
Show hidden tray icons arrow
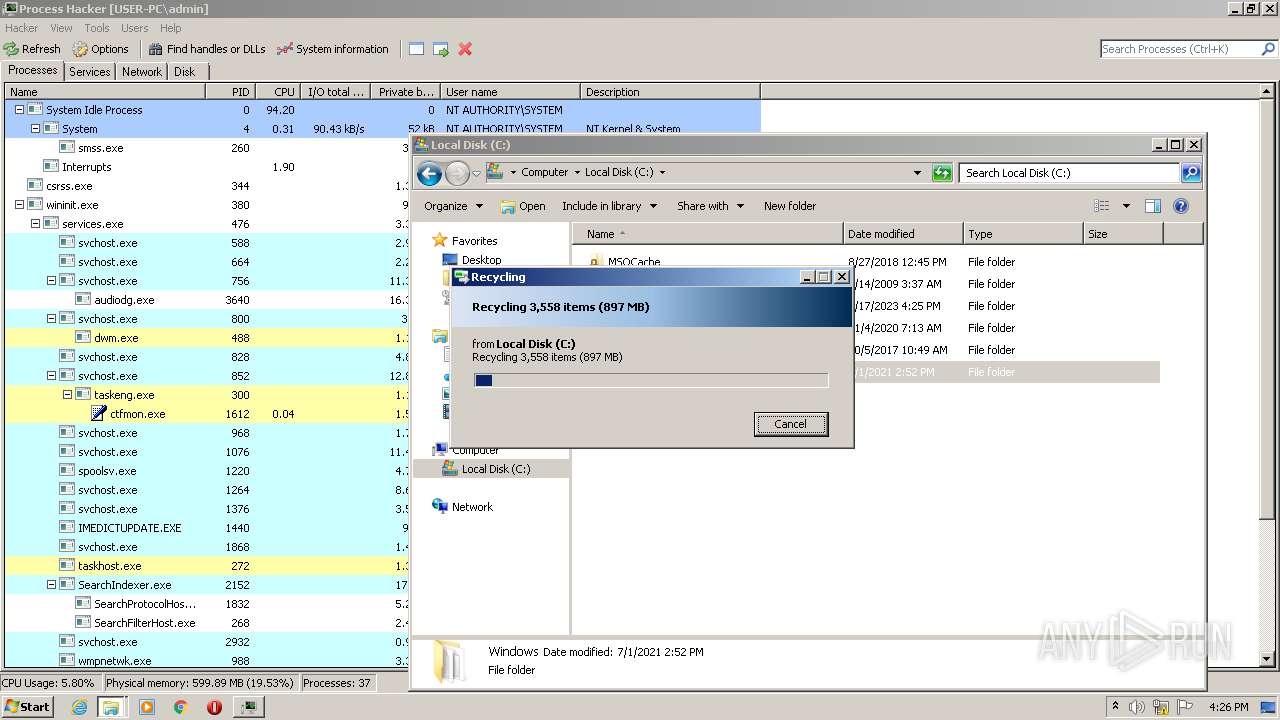coord(1116,706)
